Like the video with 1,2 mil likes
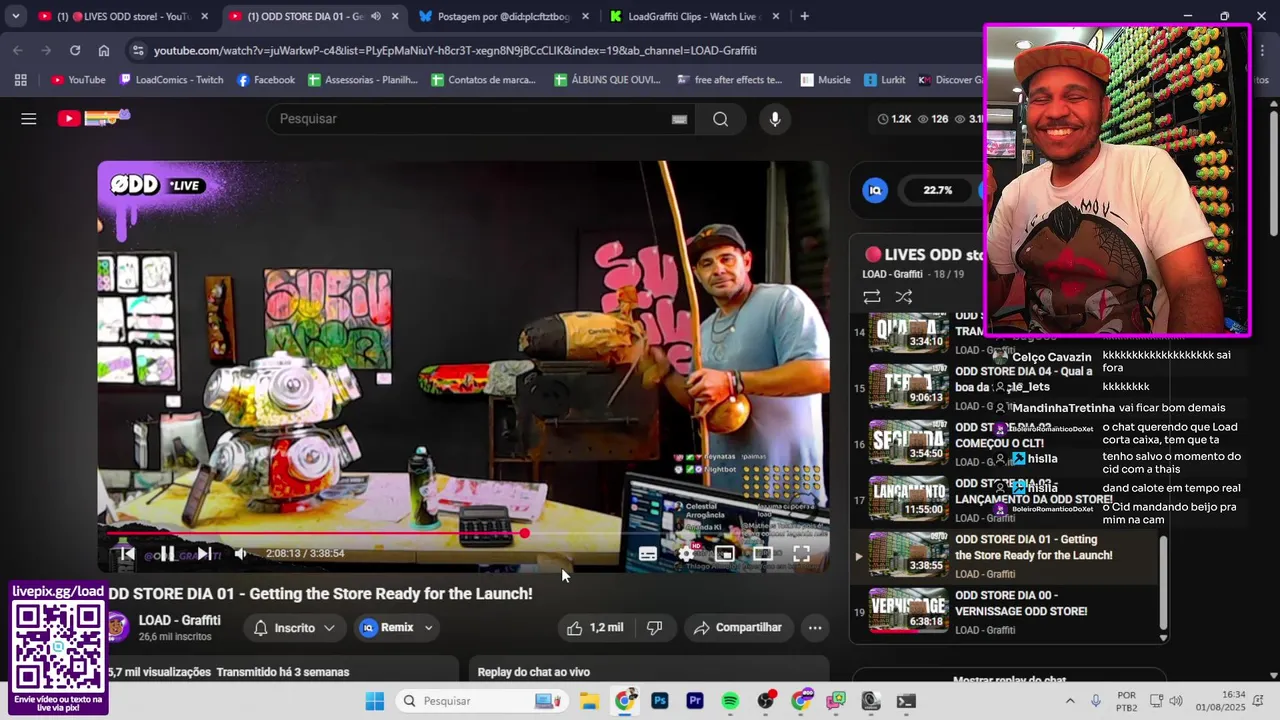The width and height of the screenshot is (1280, 720). (x=596, y=628)
